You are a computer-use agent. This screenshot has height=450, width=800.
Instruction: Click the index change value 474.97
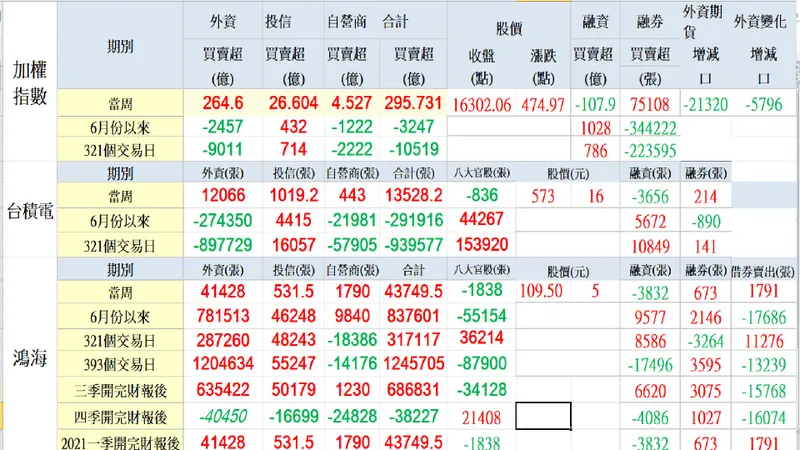(x=543, y=105)
